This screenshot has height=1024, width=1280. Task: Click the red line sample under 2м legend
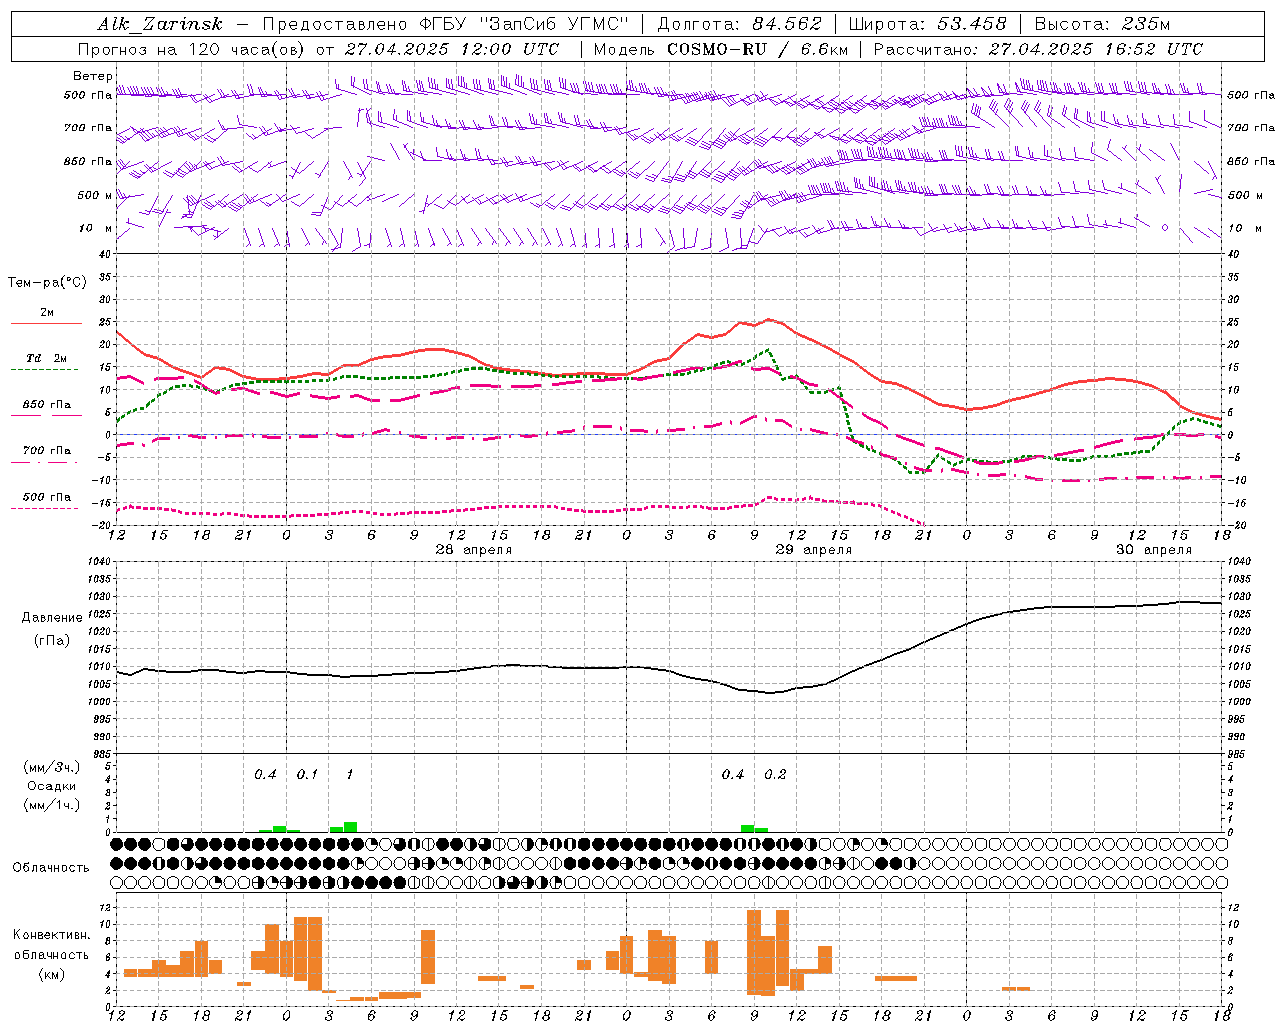click(46, 323)
